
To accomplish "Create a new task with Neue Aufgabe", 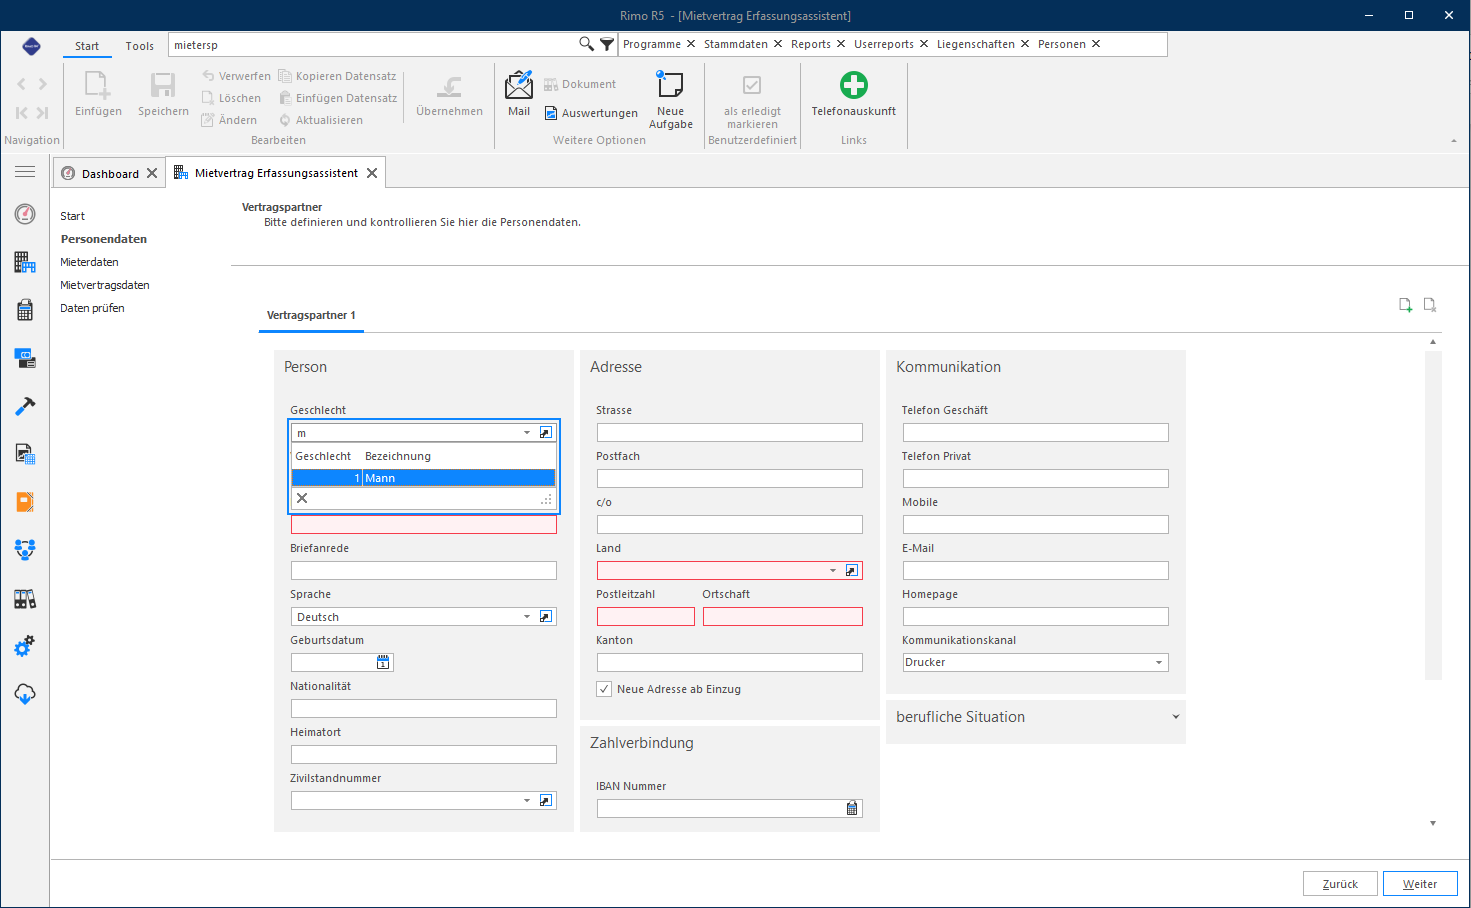I will pos(670,99).
